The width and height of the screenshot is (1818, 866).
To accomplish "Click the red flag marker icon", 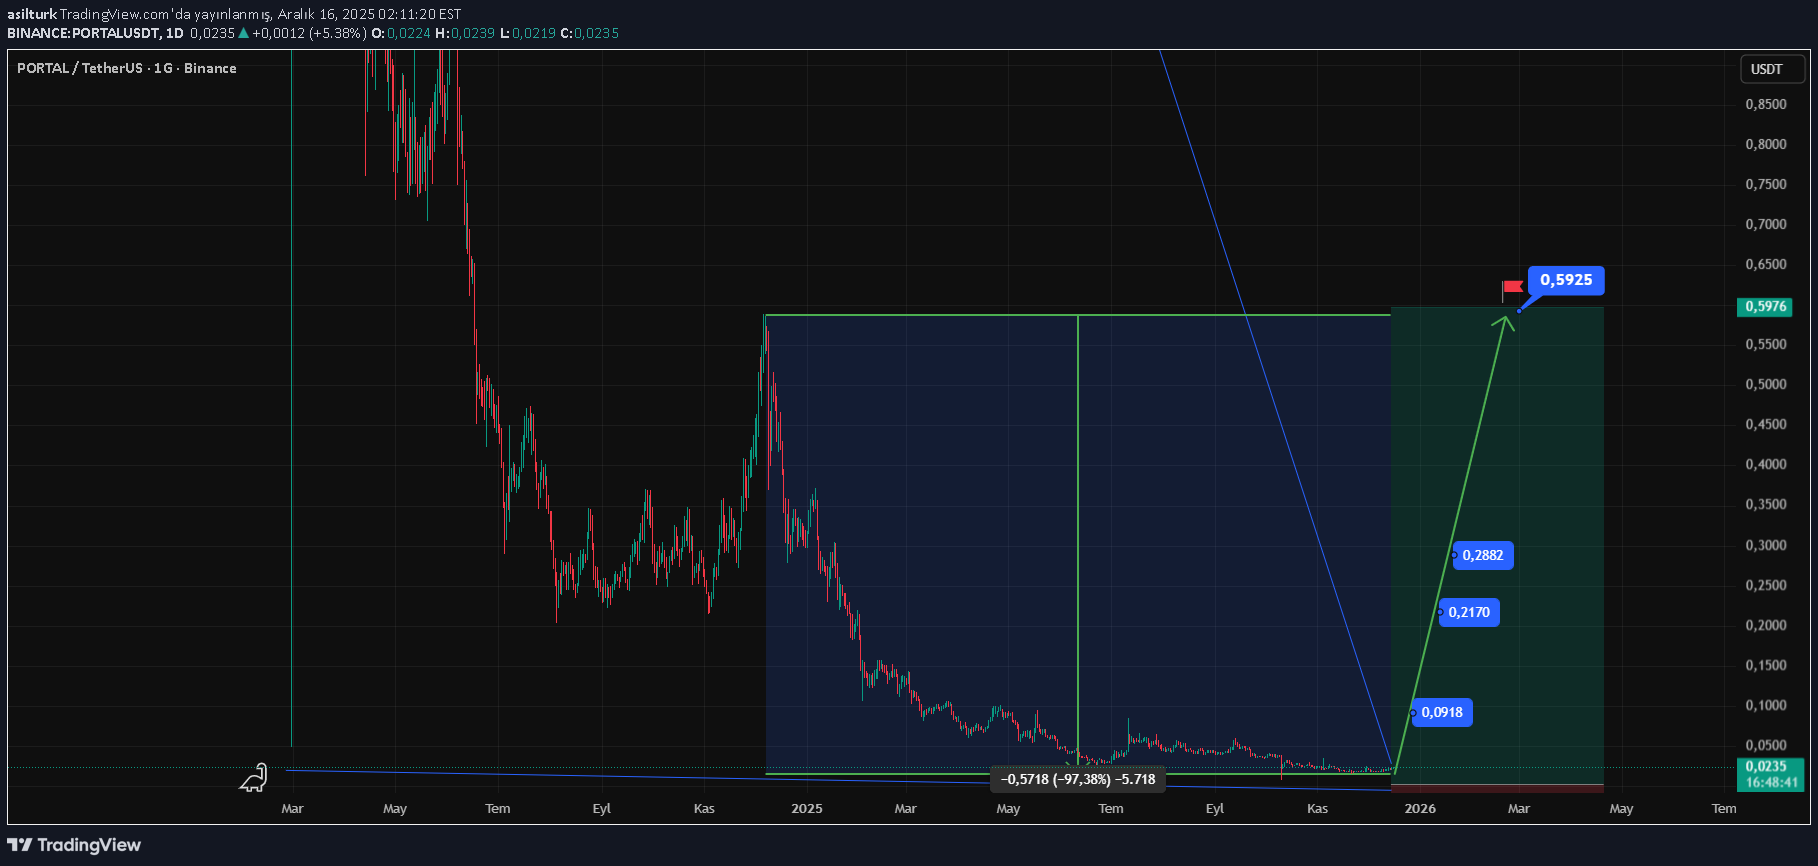I will tap(1512, 288).
